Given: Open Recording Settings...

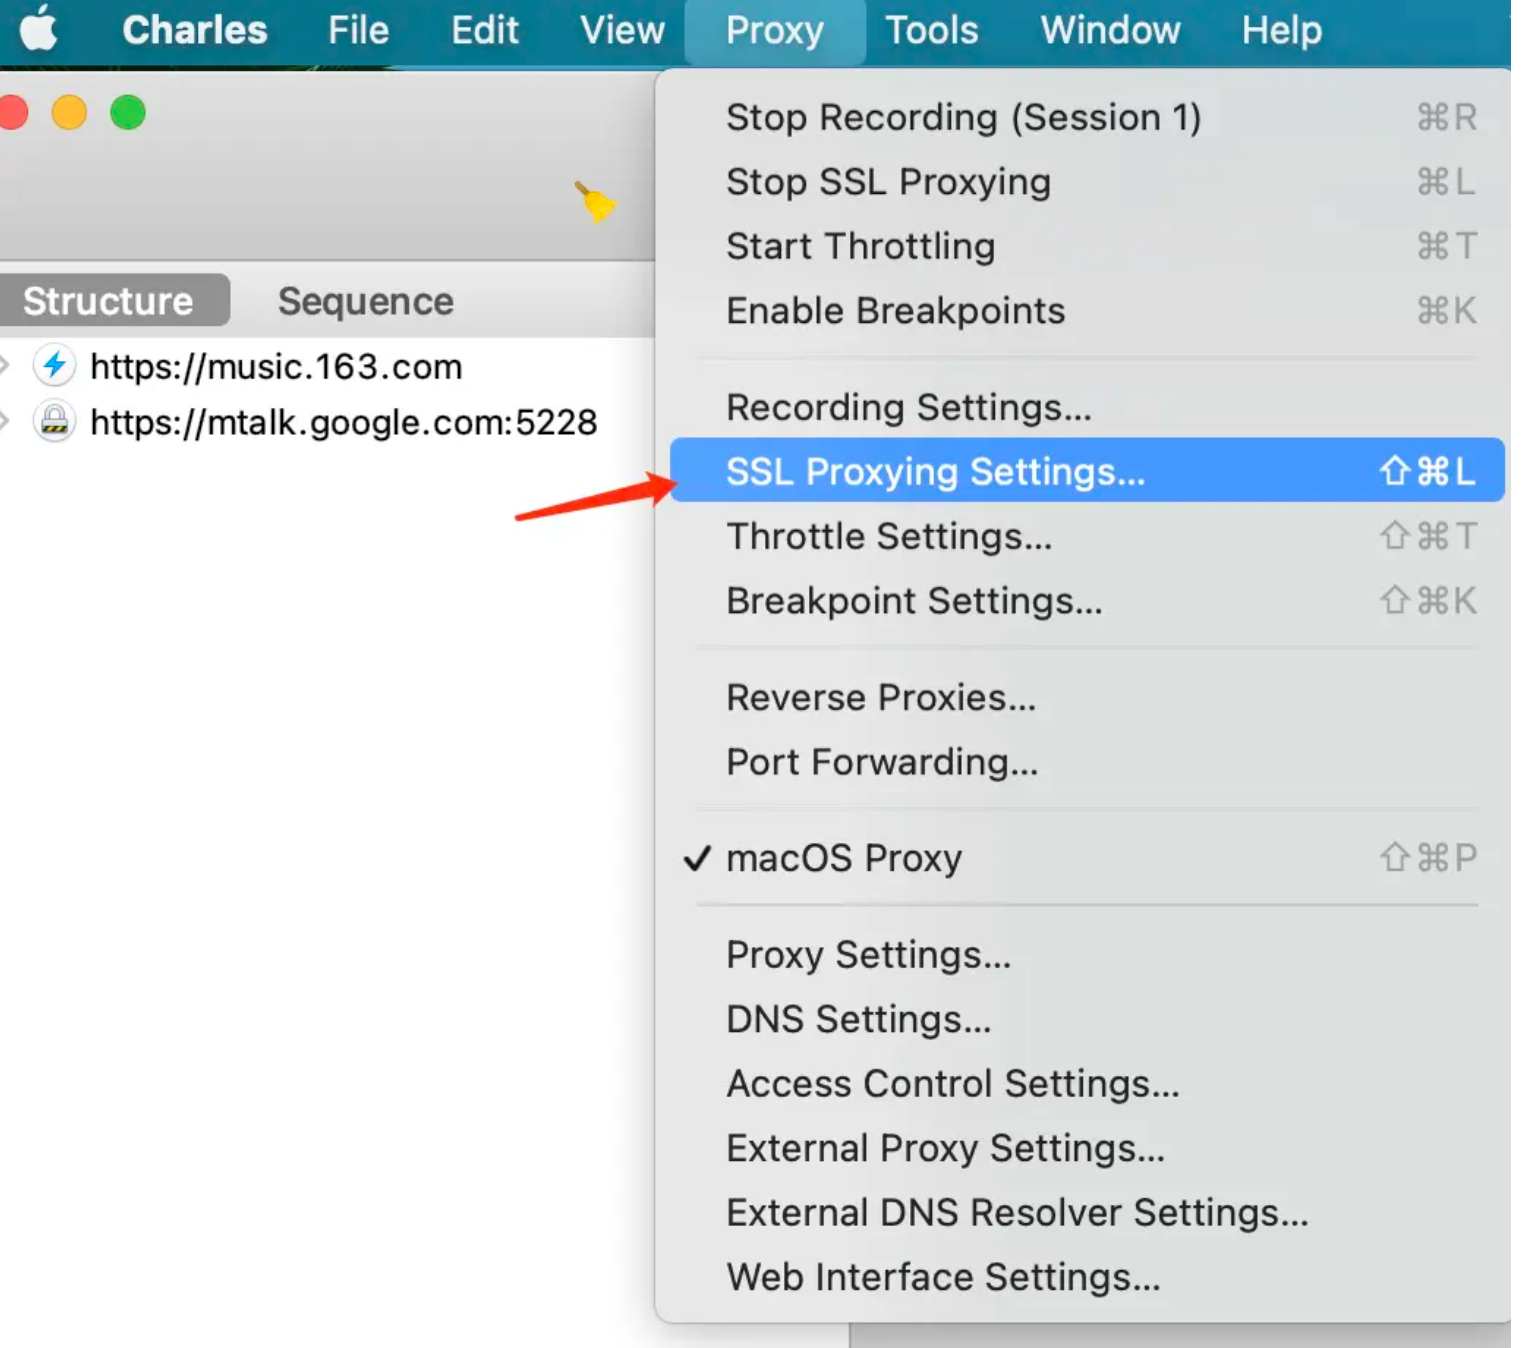Looking at the screenshot, I should tap(1087, 407).
